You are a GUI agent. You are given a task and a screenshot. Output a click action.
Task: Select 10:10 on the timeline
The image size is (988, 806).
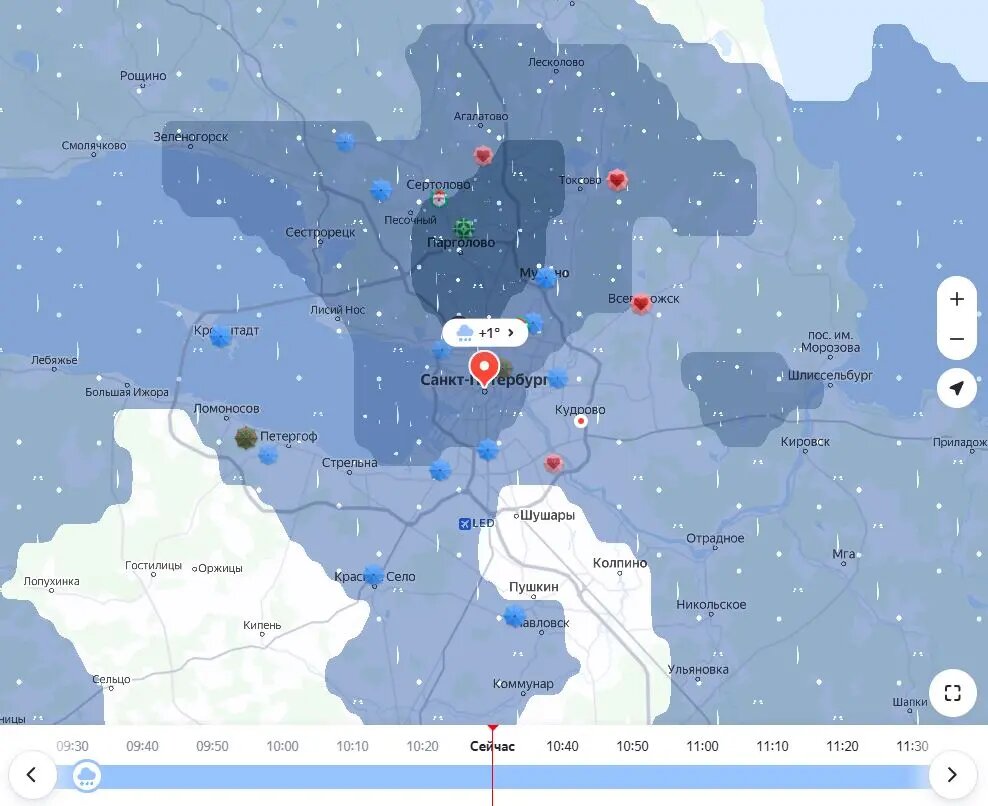tap(352, 746)
